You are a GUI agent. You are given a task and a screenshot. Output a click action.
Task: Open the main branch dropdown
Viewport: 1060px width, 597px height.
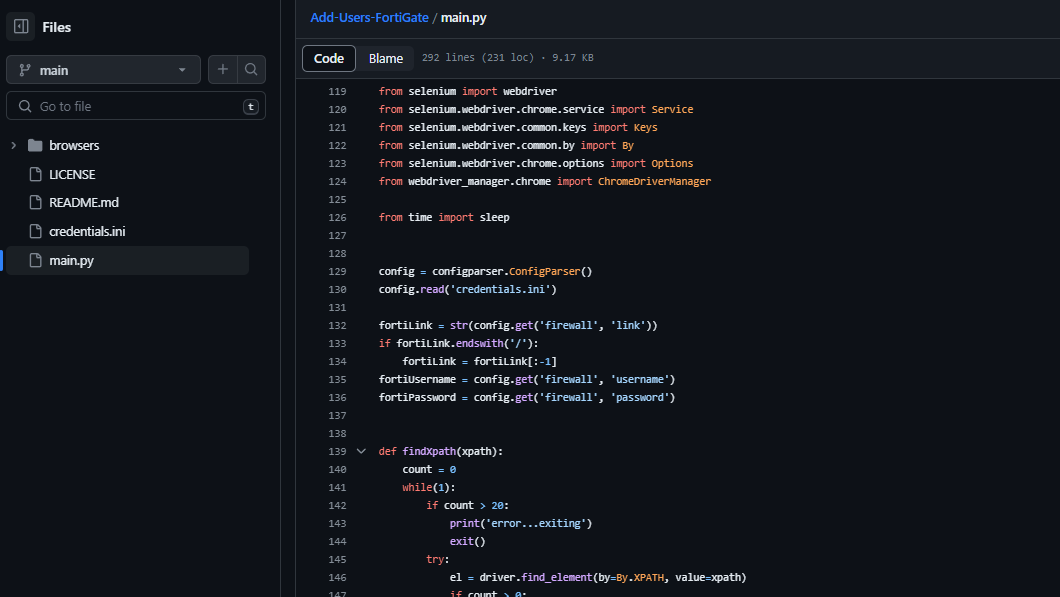pyautogui.click(x=103, y=70)
